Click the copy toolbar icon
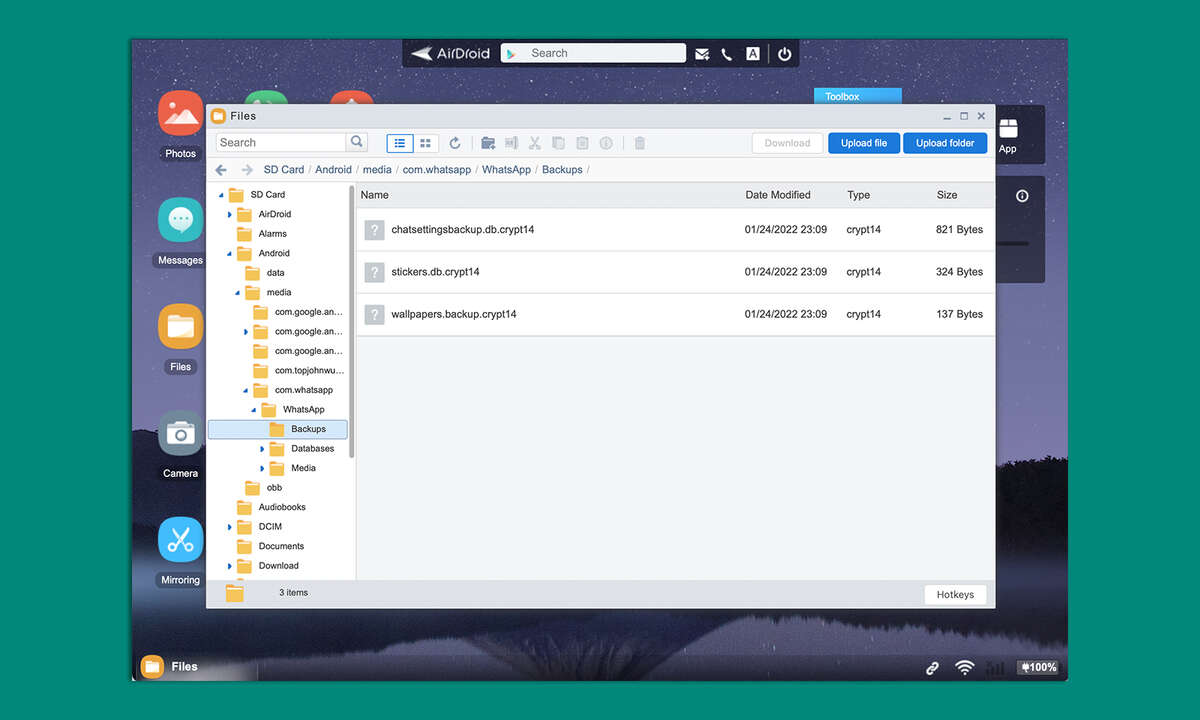Viewport: 1200px width, 720px height. point(558,143)
